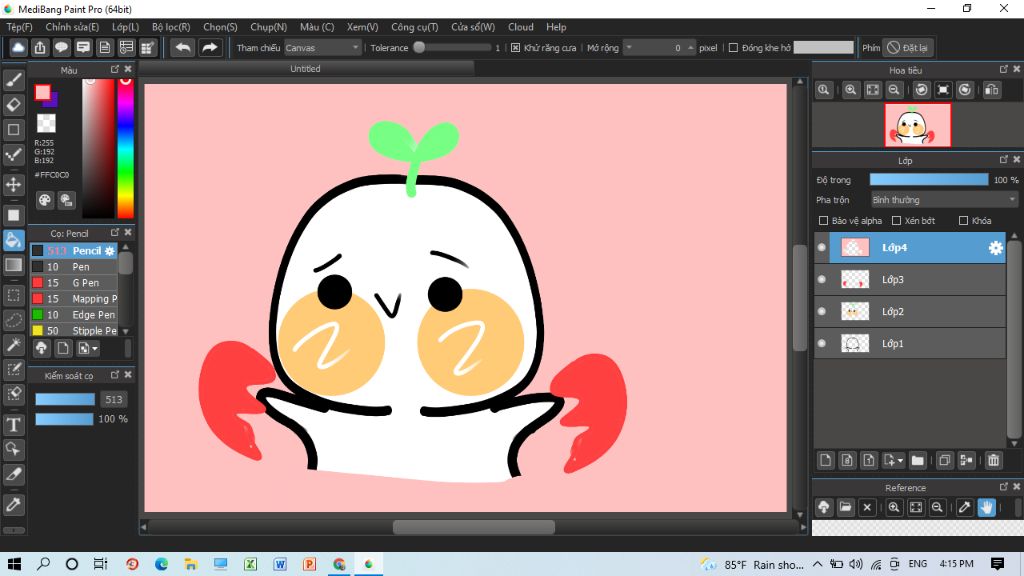Click the Undo arrow in the toolbar
Screen dimensions: 1024x576
[x=182, y=47]
